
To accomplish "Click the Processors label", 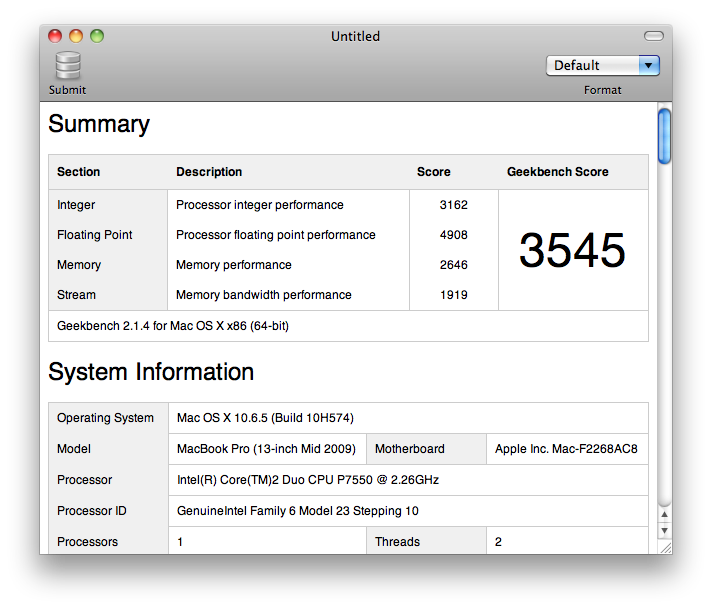I will tap(87, 542).
